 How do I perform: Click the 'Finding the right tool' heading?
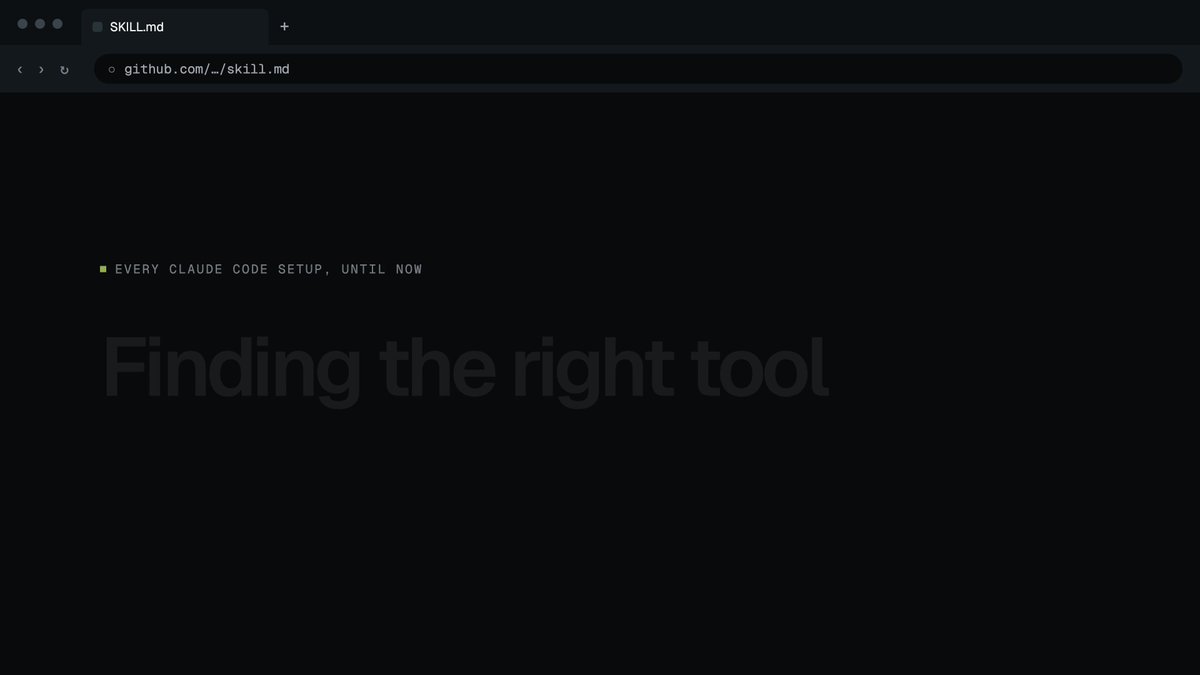pyautogui.click(x=466, y=369)
